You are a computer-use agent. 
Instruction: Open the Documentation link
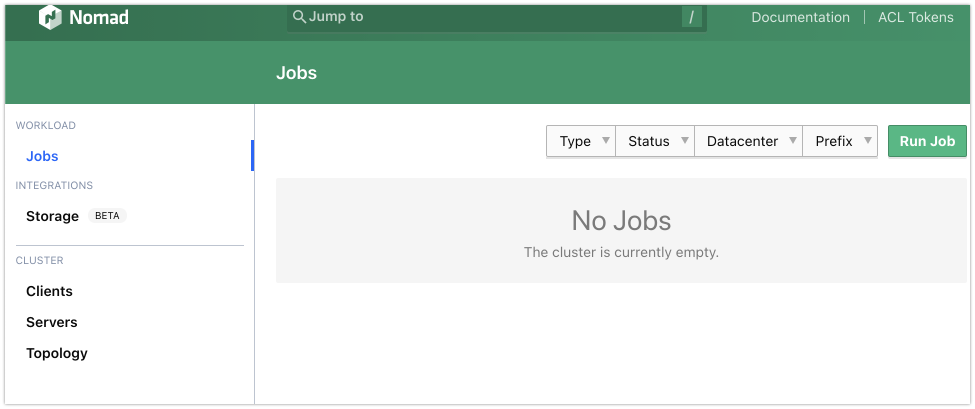800,17
